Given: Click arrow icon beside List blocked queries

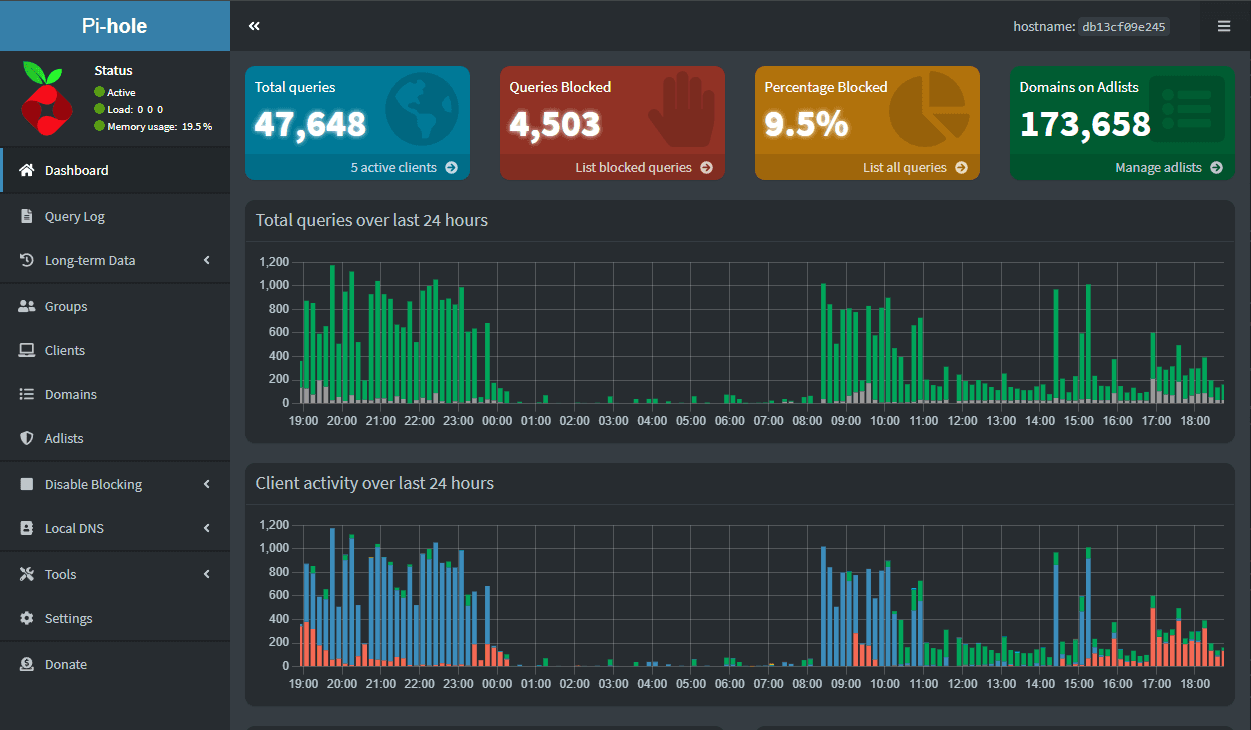Looking at the screenshot, I should pos(706,168).
